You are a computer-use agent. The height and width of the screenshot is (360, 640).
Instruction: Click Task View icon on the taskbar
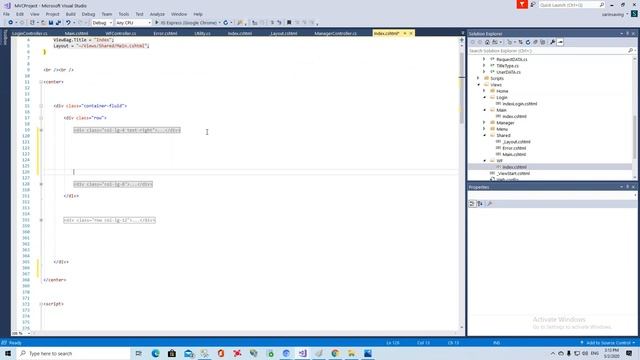[x=138, y=353]
